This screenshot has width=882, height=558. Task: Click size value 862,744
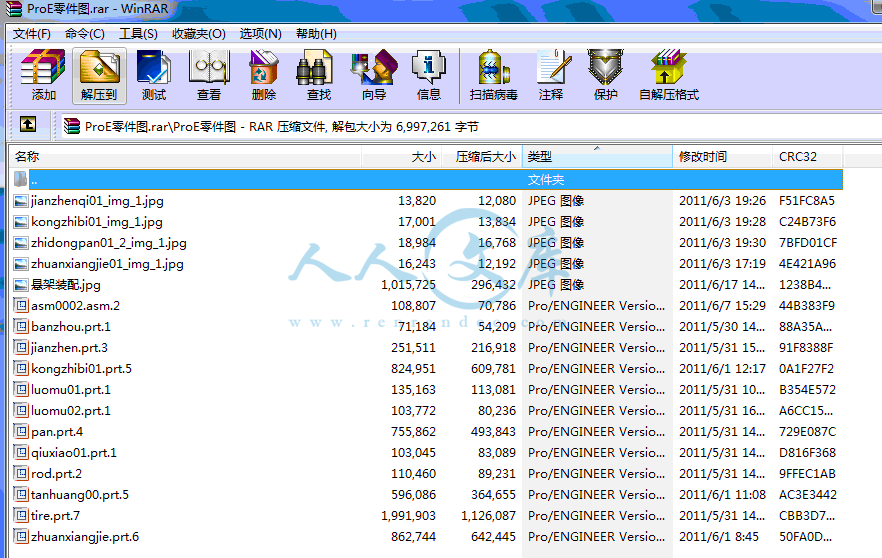413,537
